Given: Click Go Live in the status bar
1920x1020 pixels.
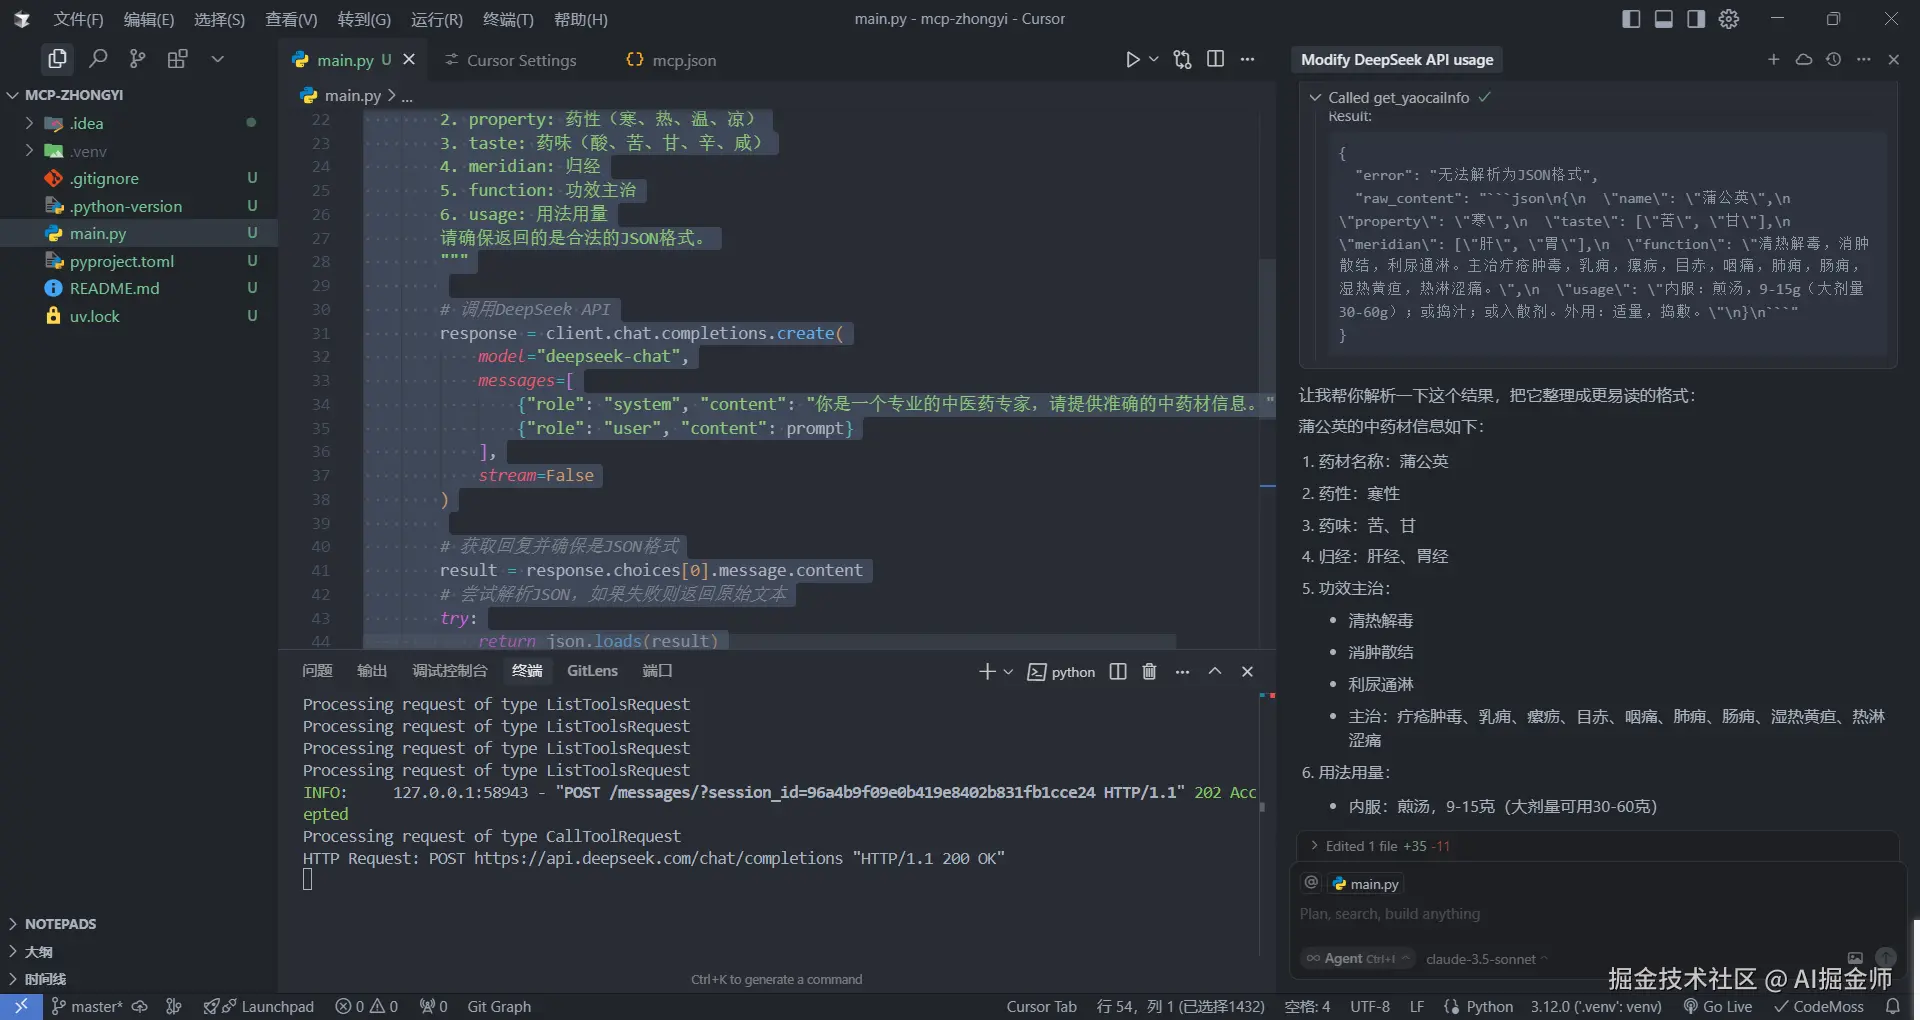Looking at the screenshot, I should (x=1718, y=1007).
